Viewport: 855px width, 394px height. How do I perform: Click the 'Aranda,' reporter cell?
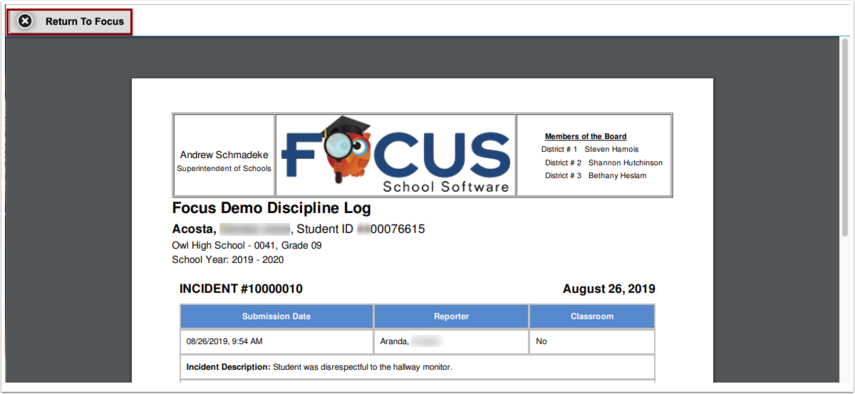click(x=451, y=342)
